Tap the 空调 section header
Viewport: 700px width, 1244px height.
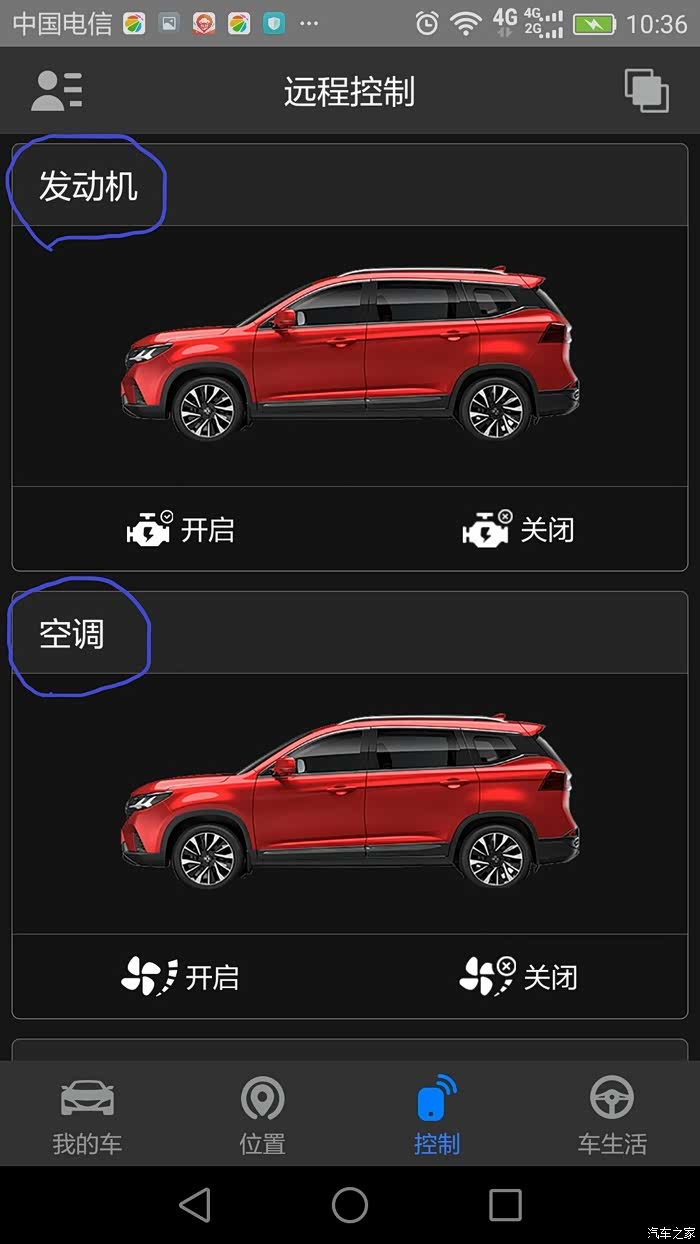click(x=72, y=634)
